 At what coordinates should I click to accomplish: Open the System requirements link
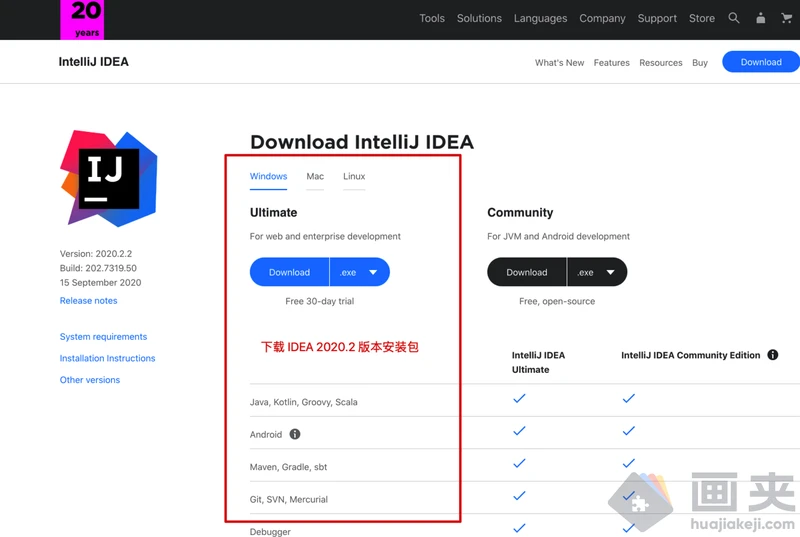coord(103,337)
